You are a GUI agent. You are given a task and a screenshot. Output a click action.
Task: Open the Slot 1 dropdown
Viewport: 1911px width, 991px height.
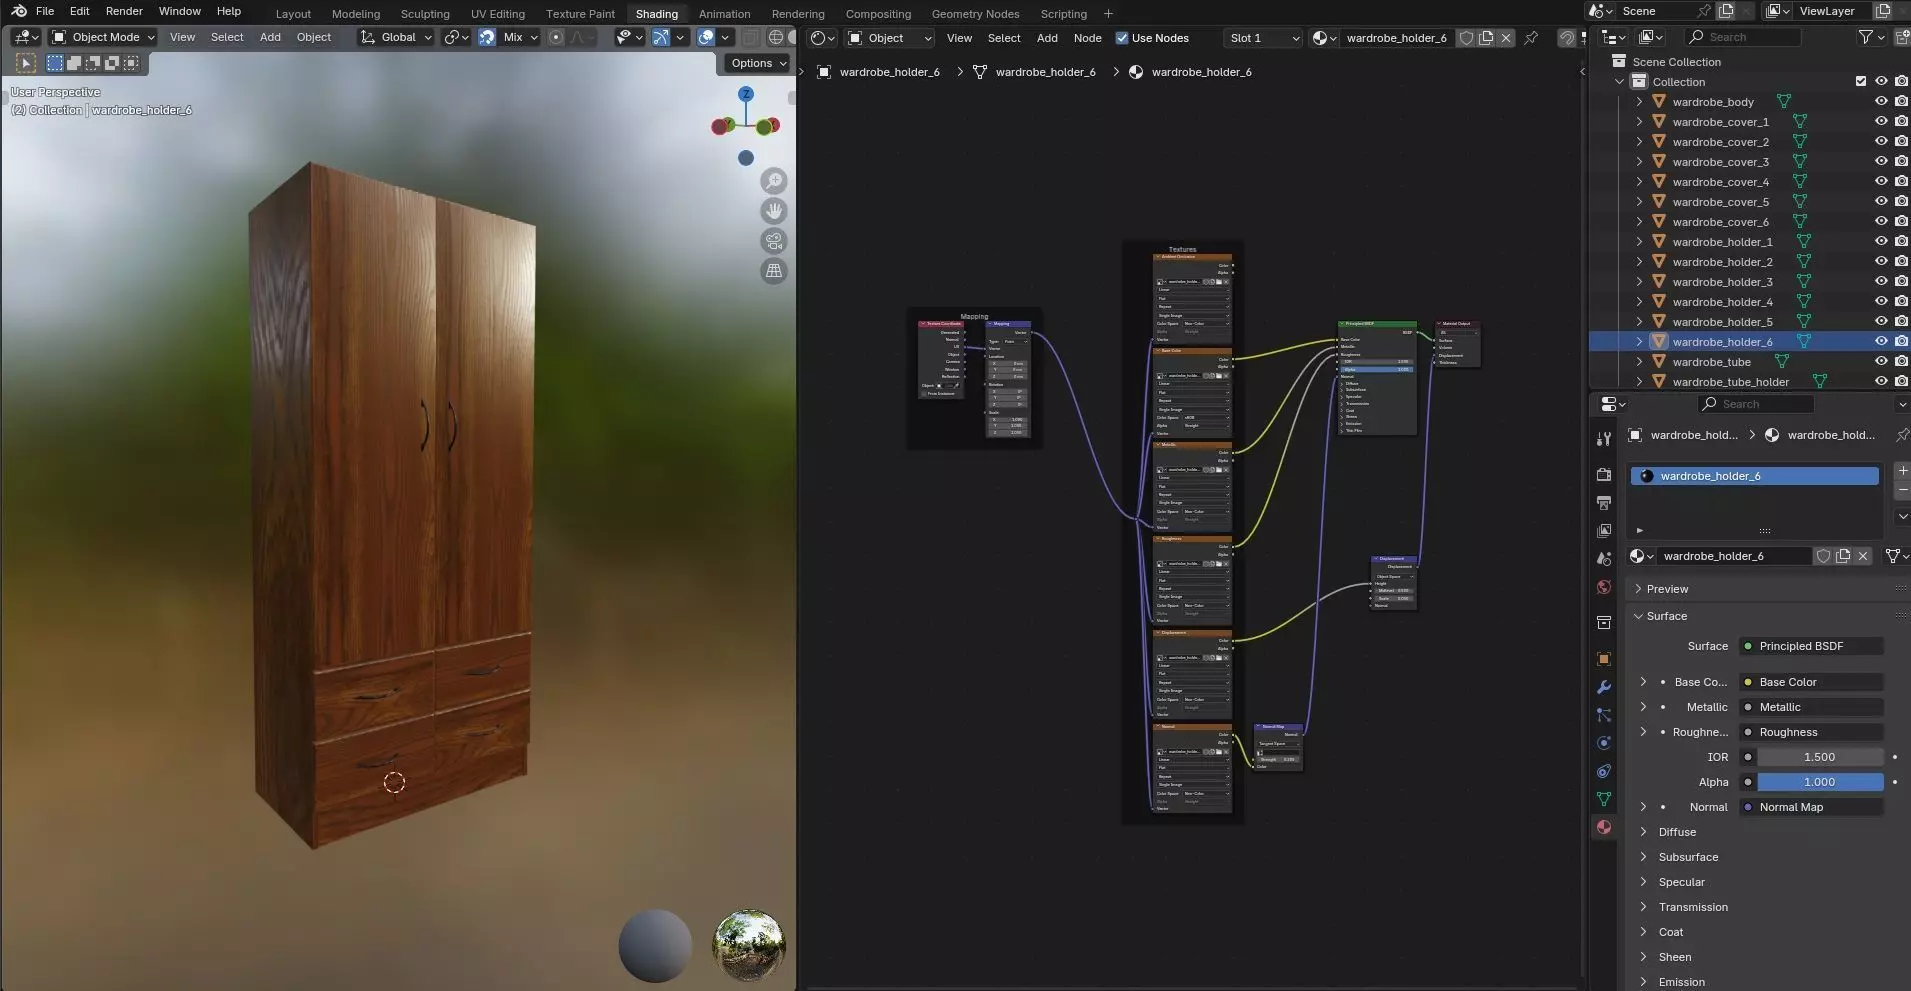(1264, 38)
